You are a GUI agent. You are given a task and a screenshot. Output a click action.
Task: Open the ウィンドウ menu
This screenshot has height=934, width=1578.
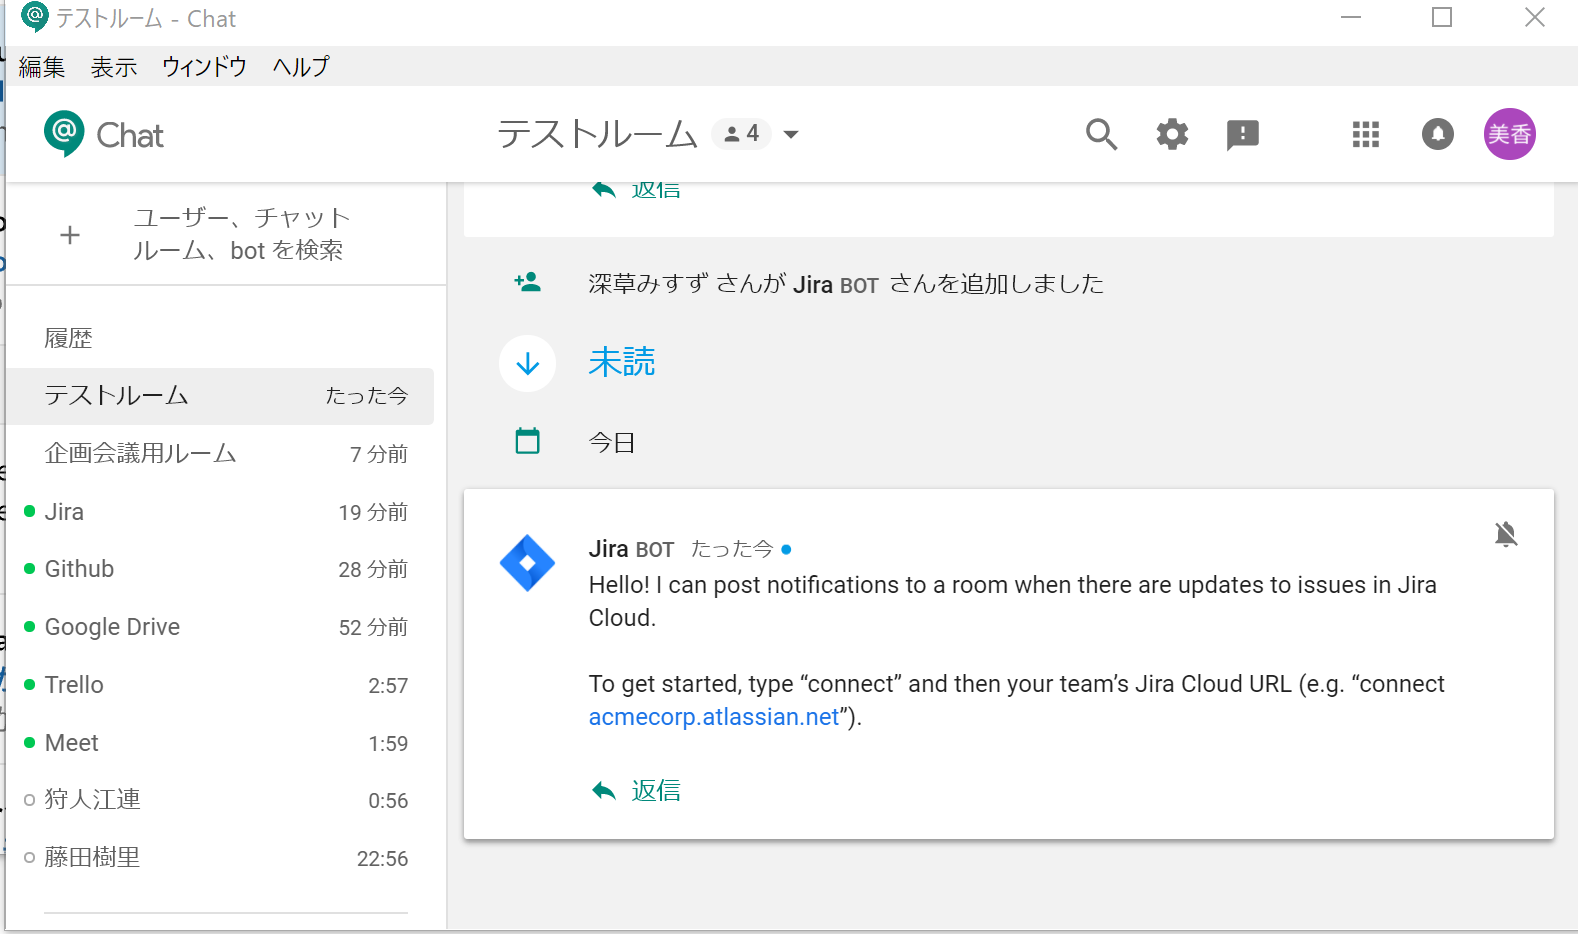pyautogui.click(x=204, y=67)
